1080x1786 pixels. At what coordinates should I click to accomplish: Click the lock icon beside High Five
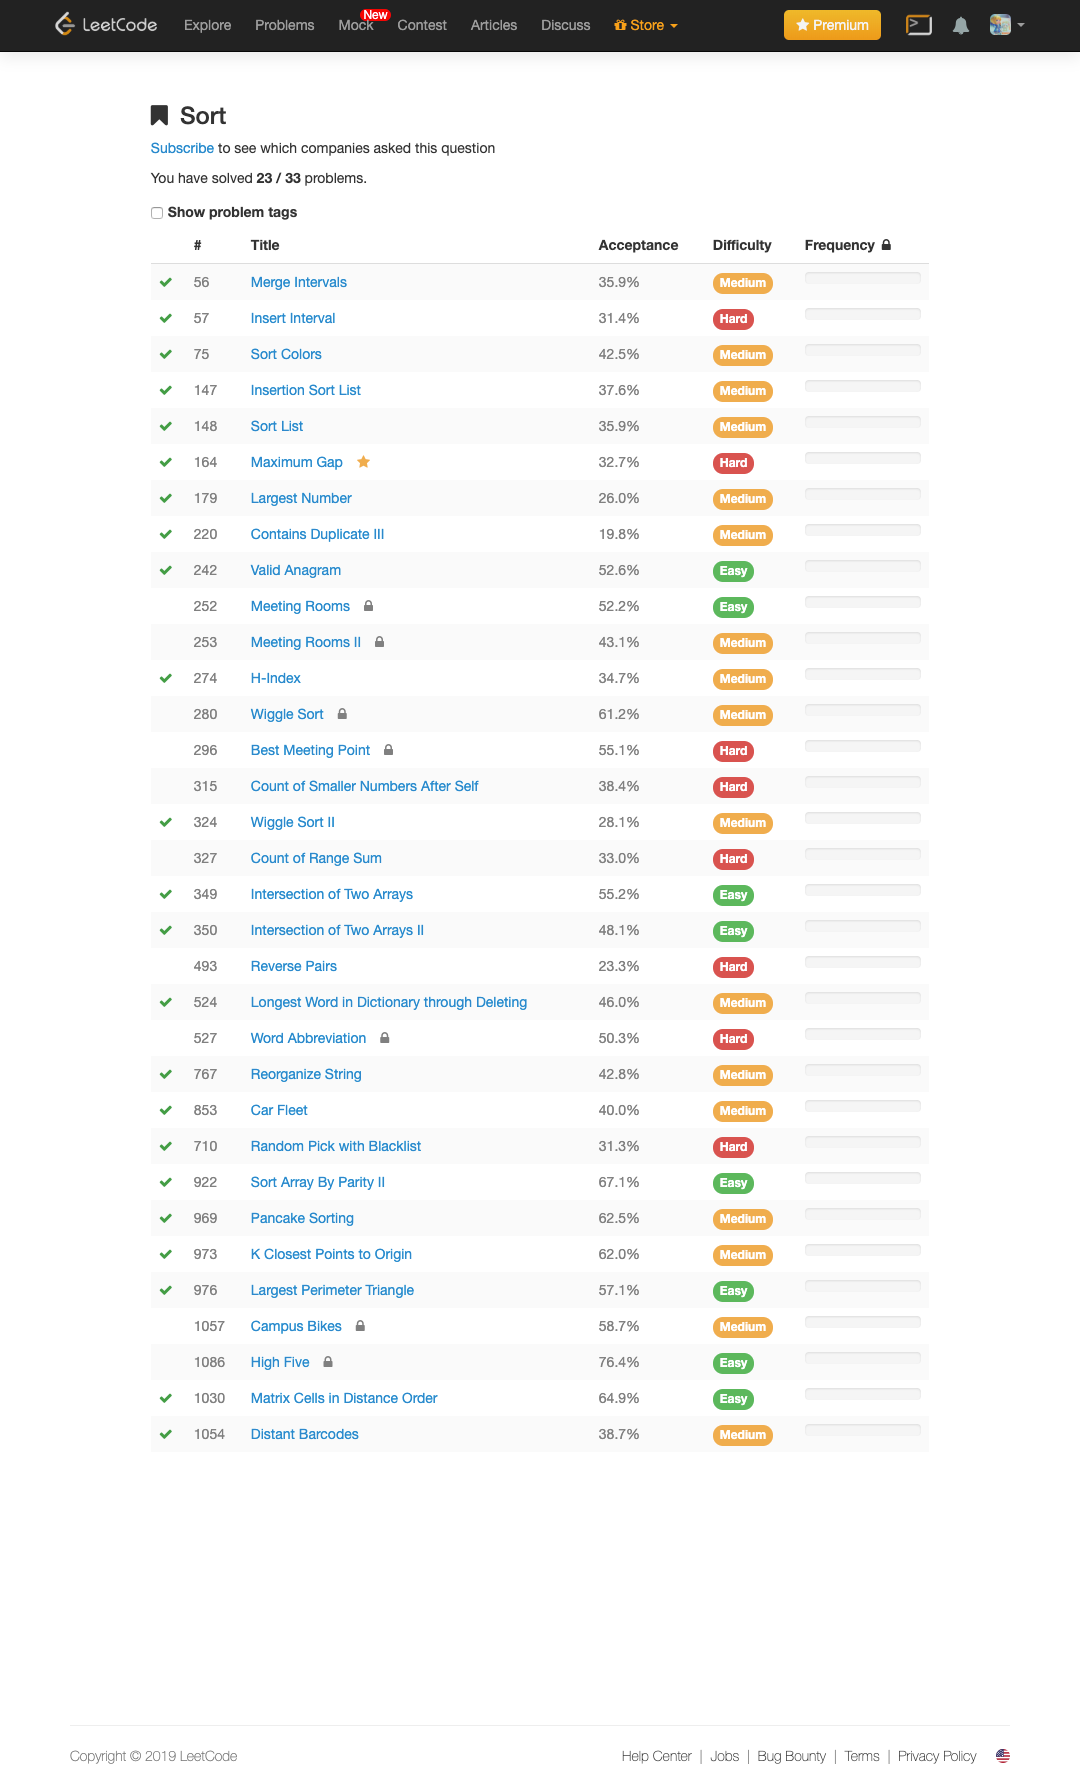click(328, 1362)
